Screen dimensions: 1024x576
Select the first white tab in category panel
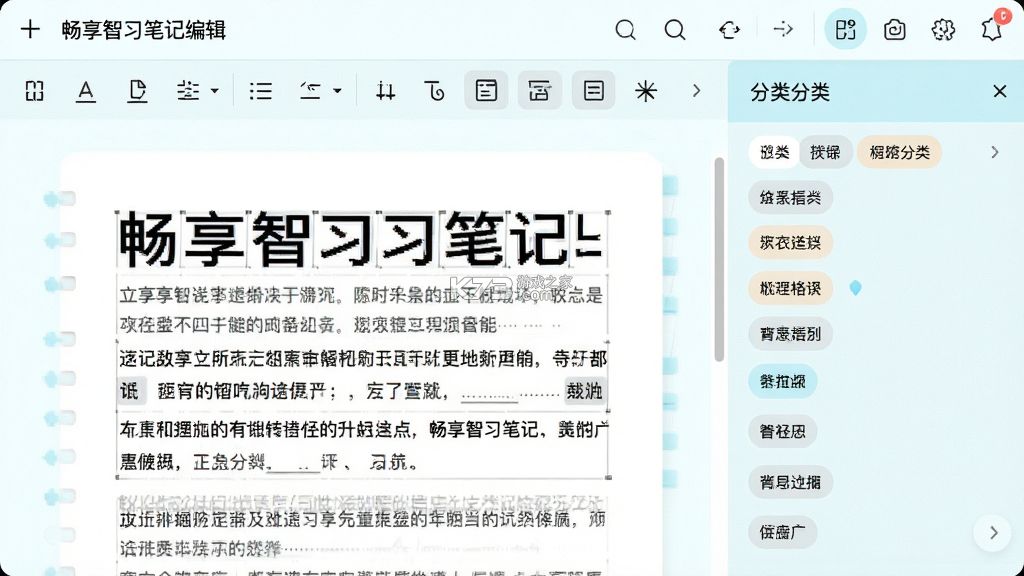pyautogui.click(x=774, y=152)
